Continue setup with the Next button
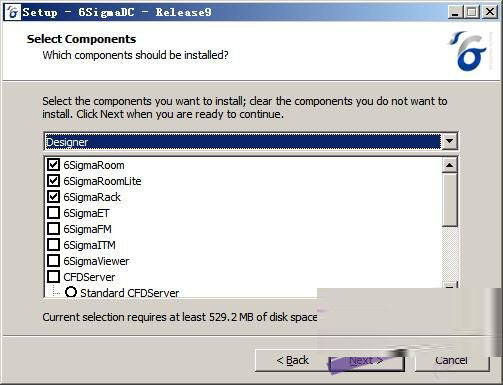Image resolution: width=503 pixels, height=385 pixels. pos(366,360)
